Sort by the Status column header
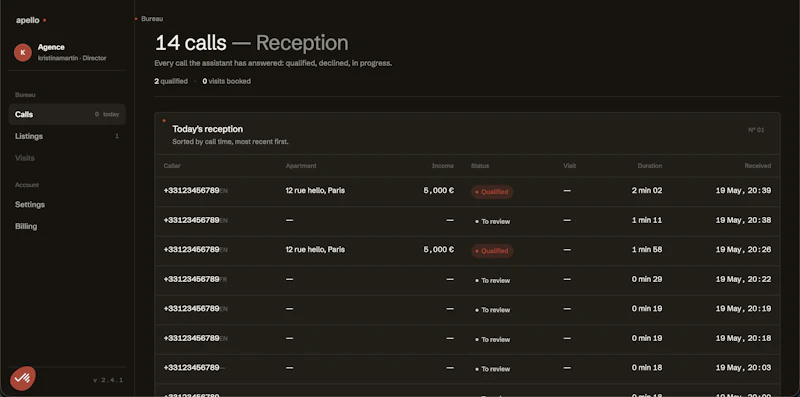The width and height of the screenshot is (800, 397). [480, 166]
